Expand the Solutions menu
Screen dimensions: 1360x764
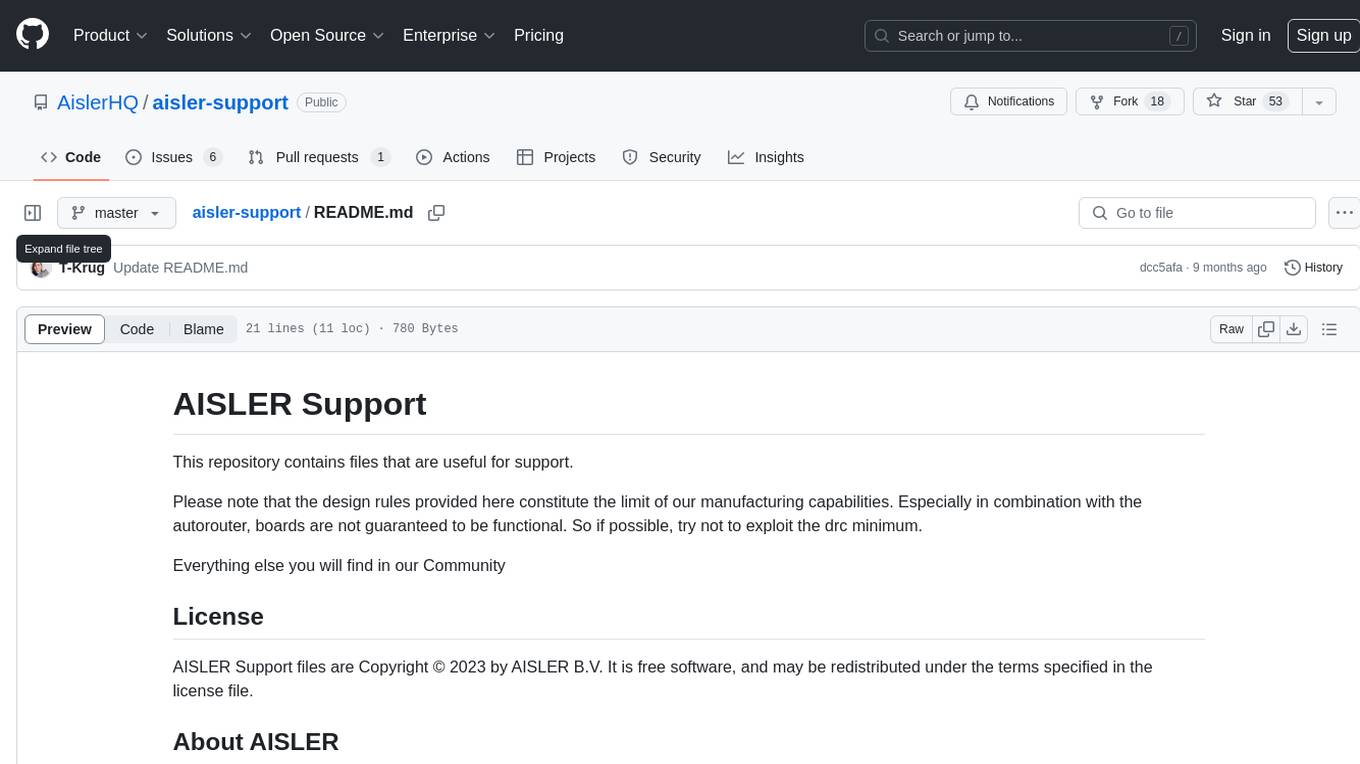click(x=209, y=35)
